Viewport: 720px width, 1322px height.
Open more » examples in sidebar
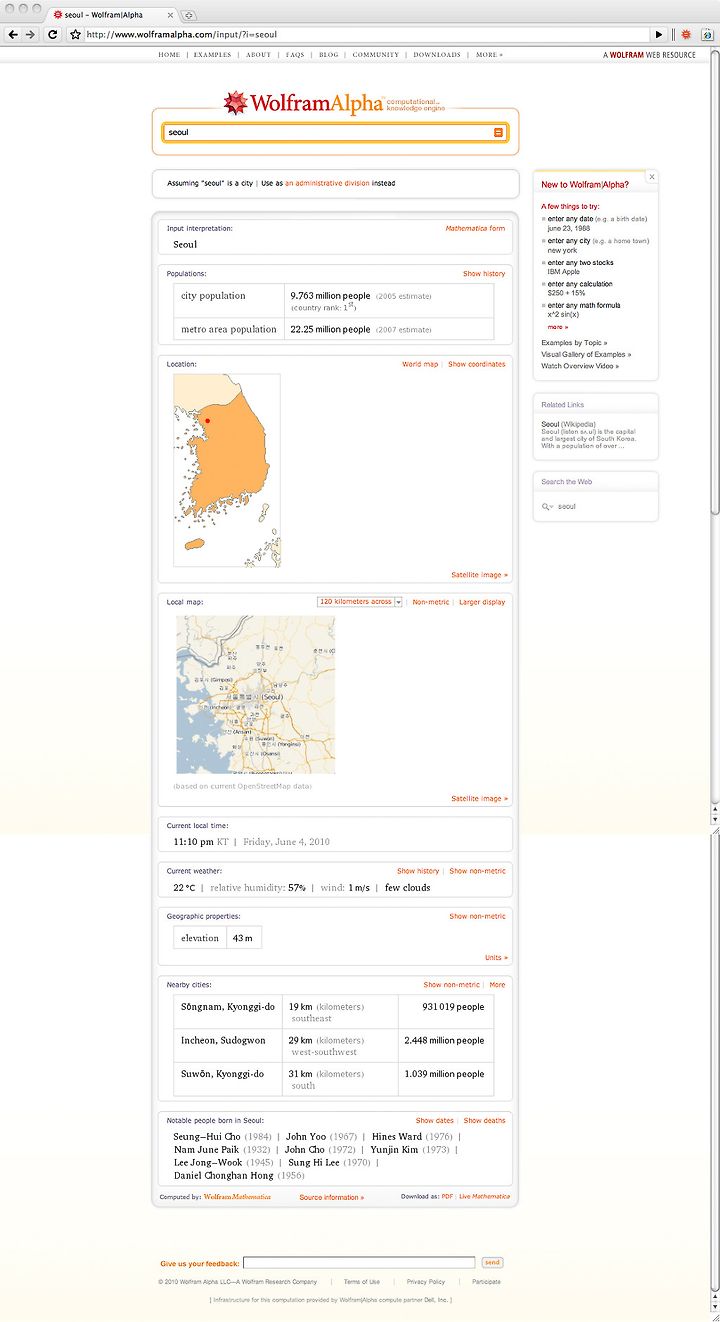point(557,327)
